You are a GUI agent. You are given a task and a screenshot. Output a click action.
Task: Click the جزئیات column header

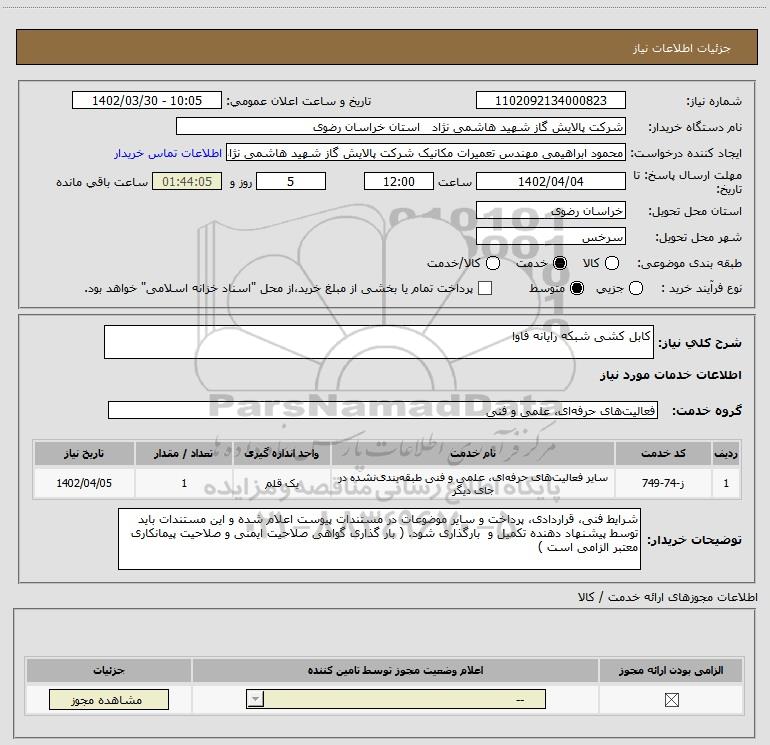click(x=109, y=670)
